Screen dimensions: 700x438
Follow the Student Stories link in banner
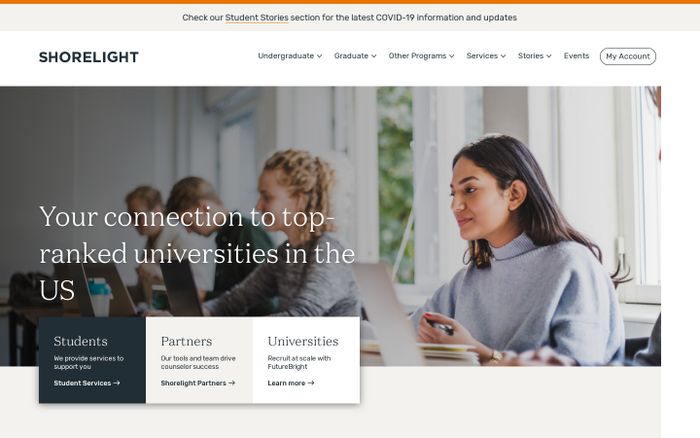[257, 17]
